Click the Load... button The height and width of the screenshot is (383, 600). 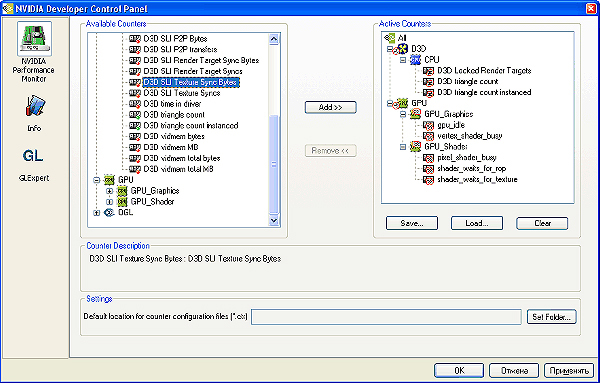tap(477, 223)
